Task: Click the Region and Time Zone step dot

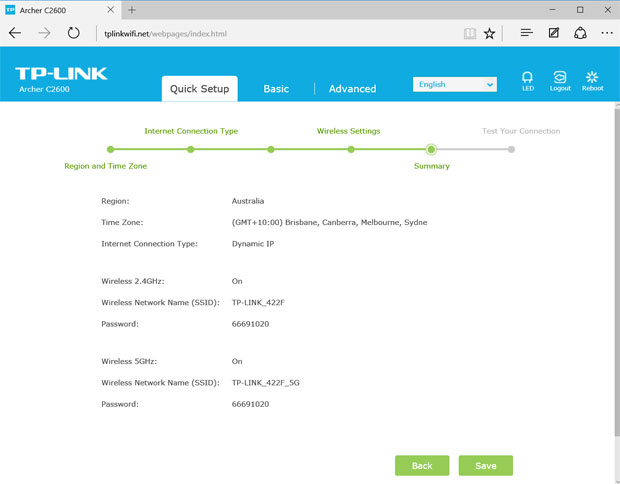Action: (110, 149)
